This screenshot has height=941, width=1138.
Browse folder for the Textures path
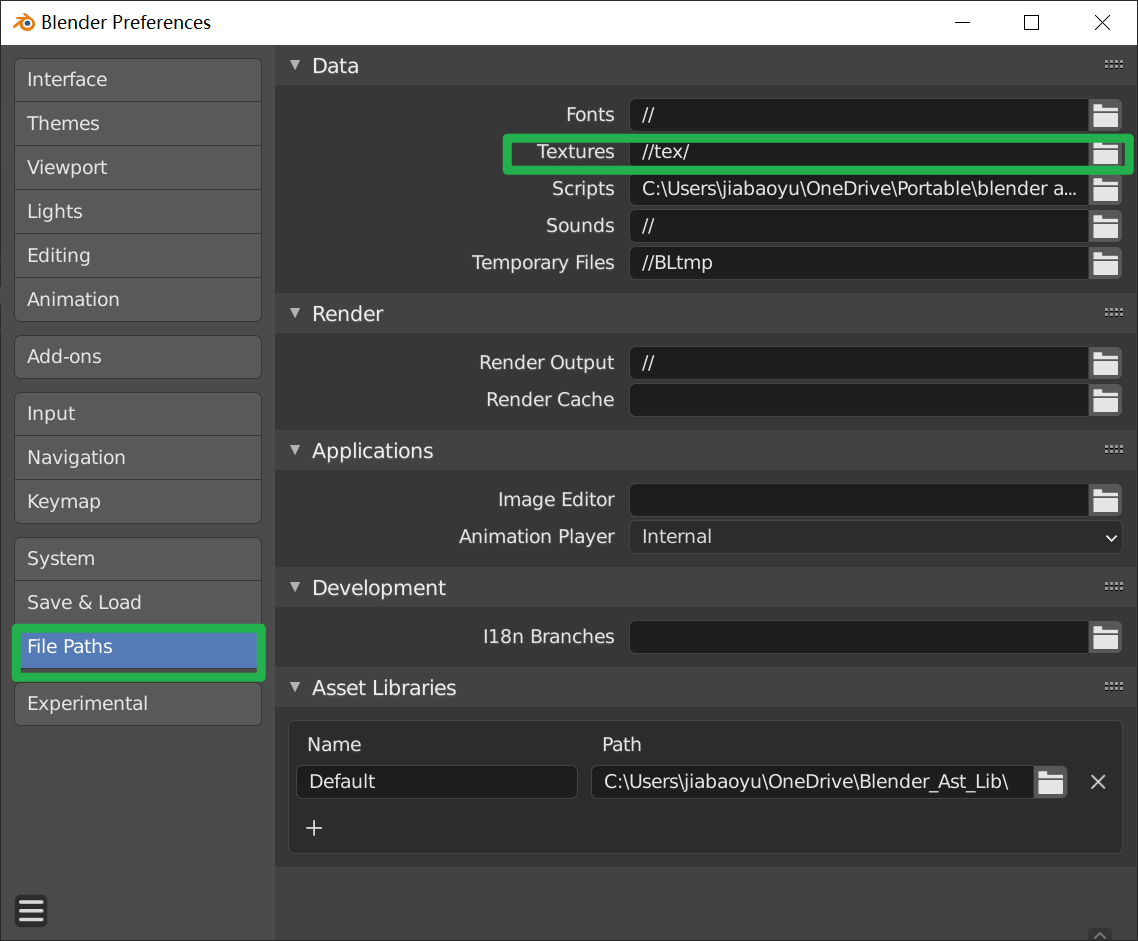click(x=1105, y=152)
